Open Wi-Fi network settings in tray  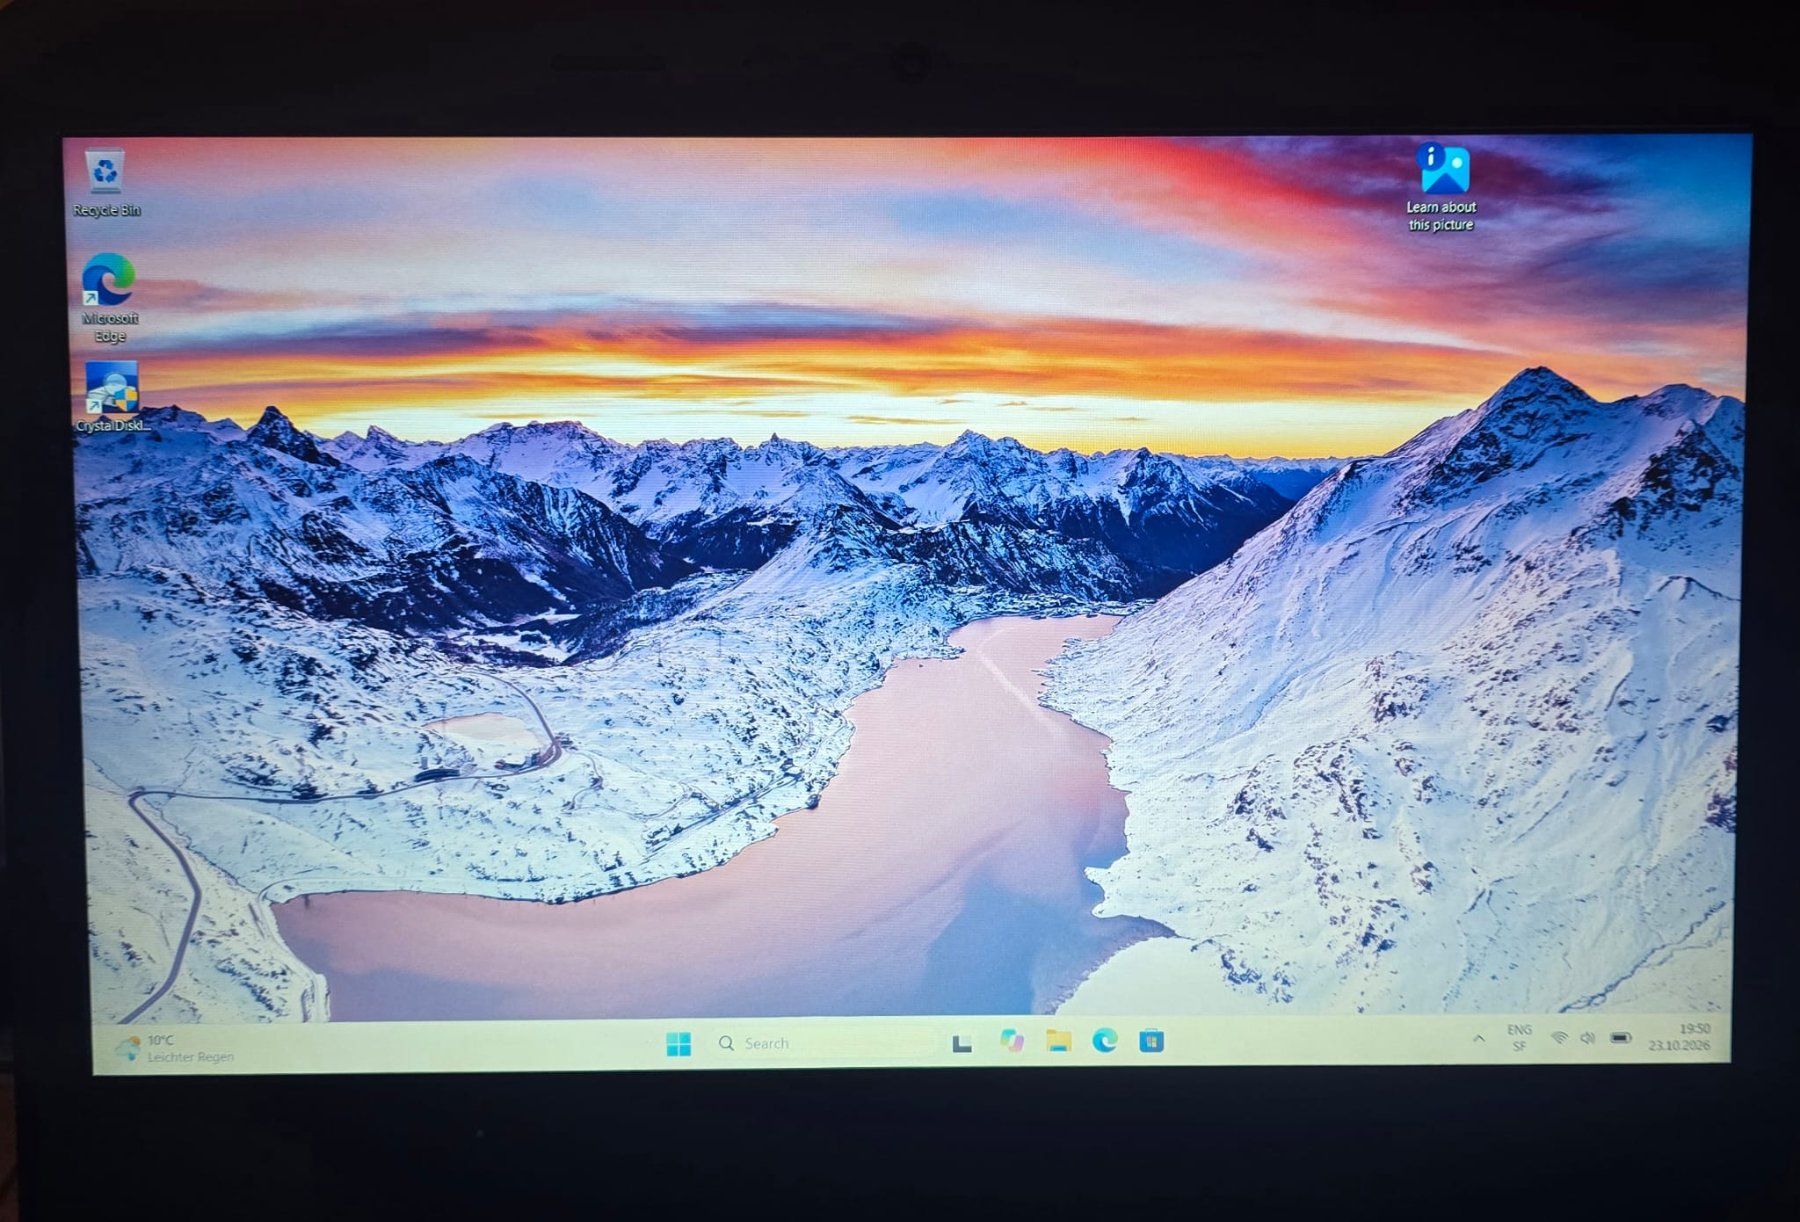(x=1558, y=1038)
